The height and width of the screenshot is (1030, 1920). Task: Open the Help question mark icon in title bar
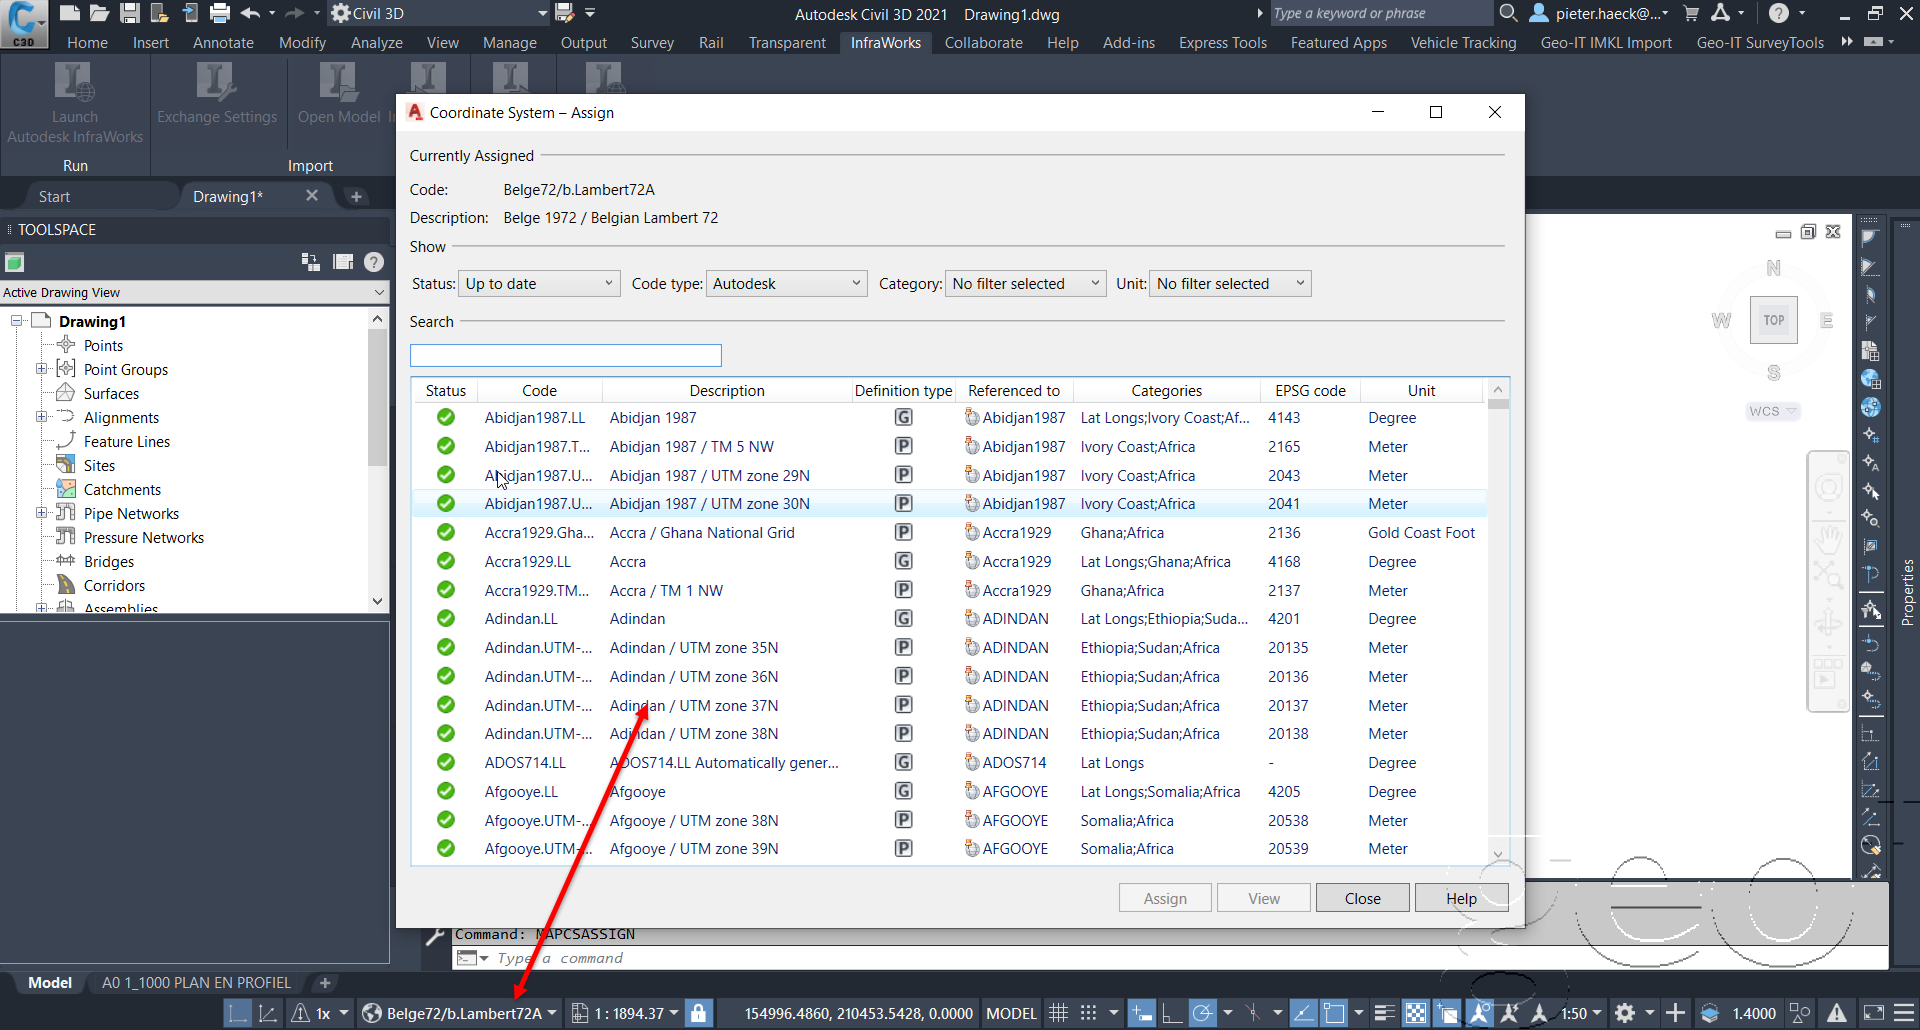[1778, 13]
